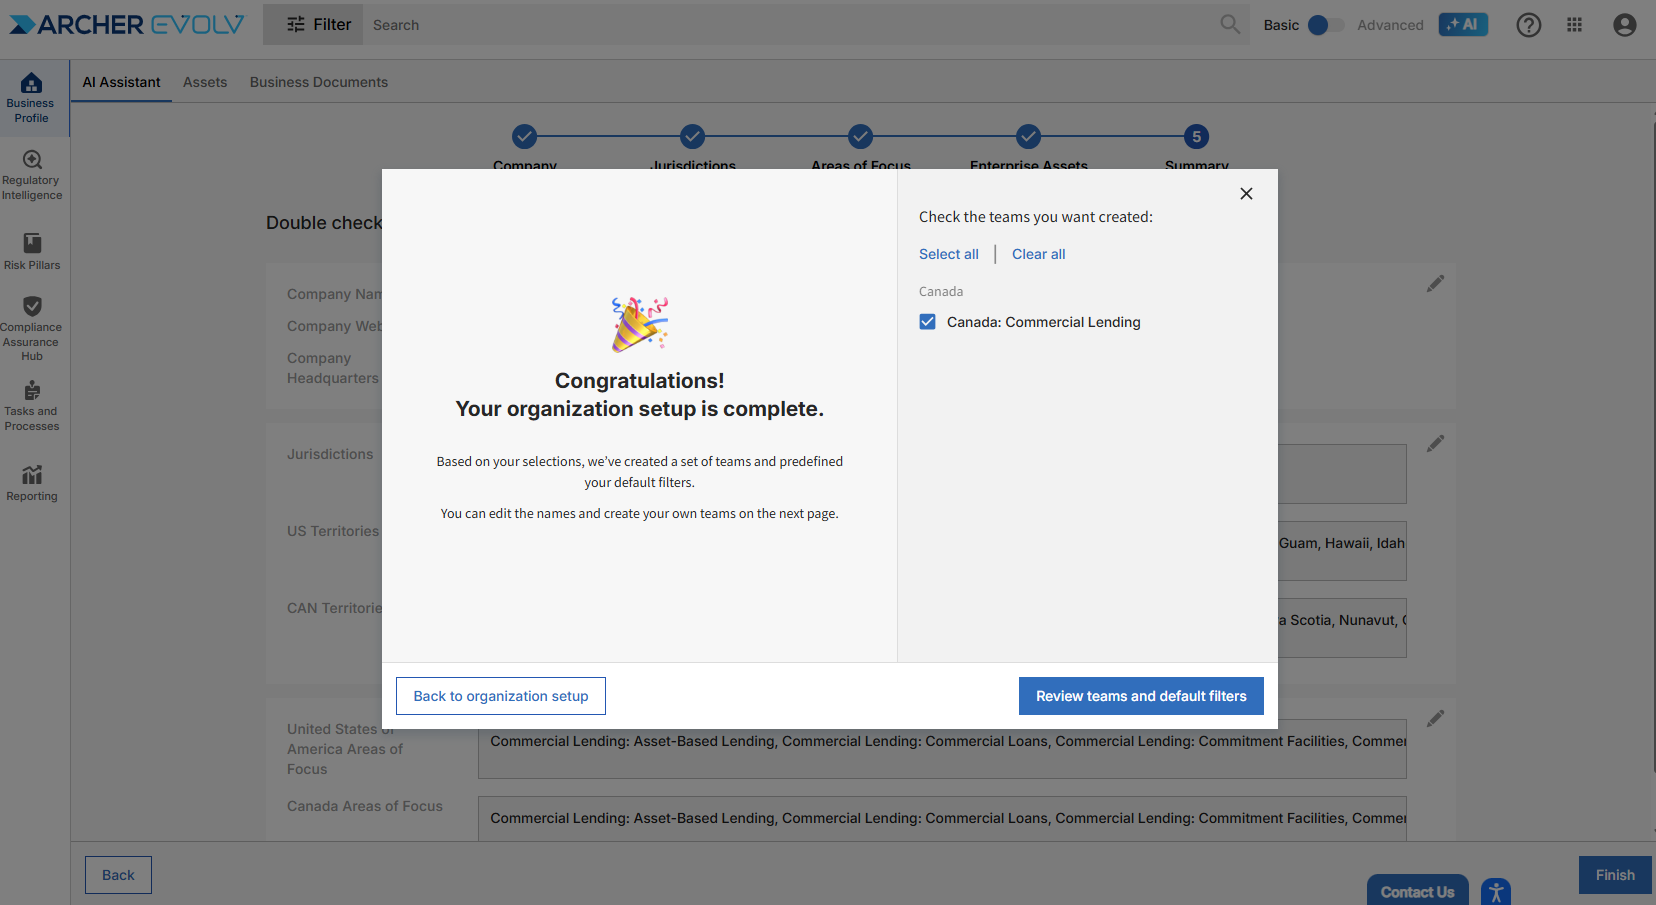Screen dimensions: 1656x905
Task: Open Risk Pillars section
Action: [x=32, y=251]
